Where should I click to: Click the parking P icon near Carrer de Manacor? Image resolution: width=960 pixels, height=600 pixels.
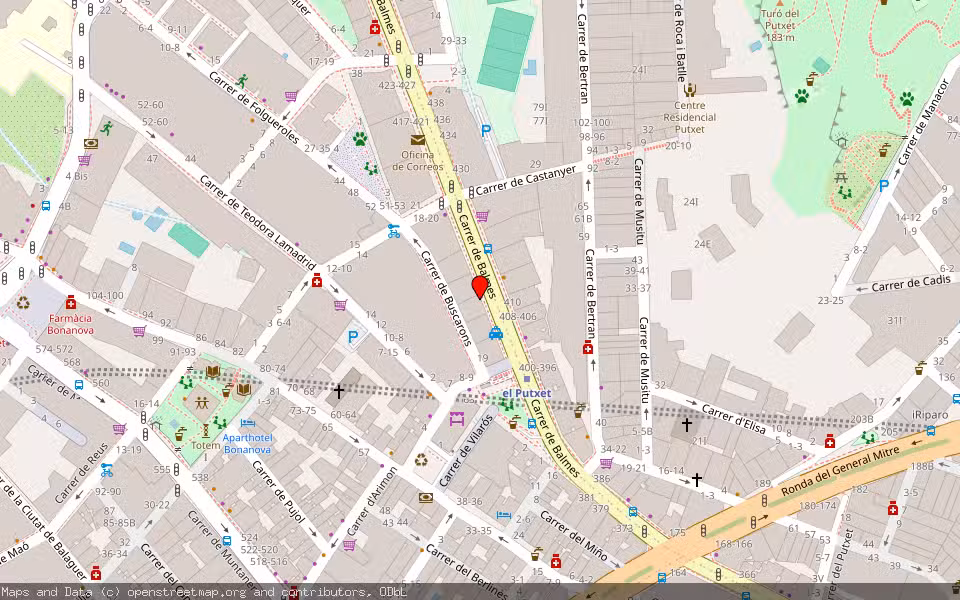click(x=884, y=185)
